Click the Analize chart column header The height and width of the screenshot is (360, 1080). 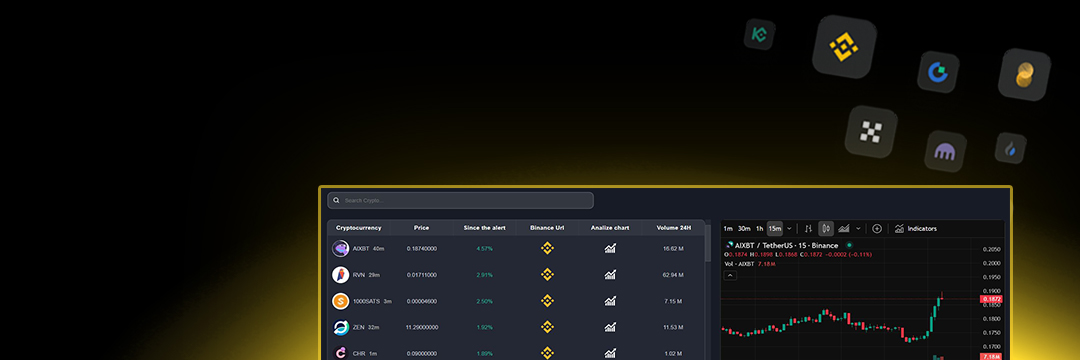point(610,228)
